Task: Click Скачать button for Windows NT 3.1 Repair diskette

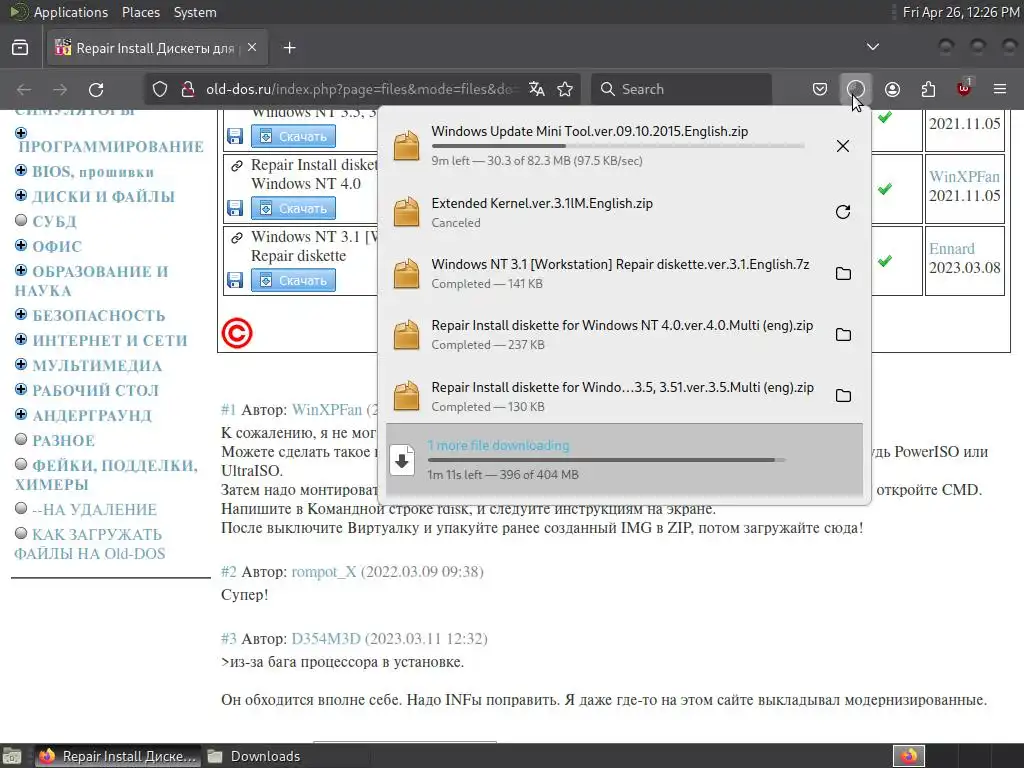Action: pyautogui.click(x=293, y=280)
